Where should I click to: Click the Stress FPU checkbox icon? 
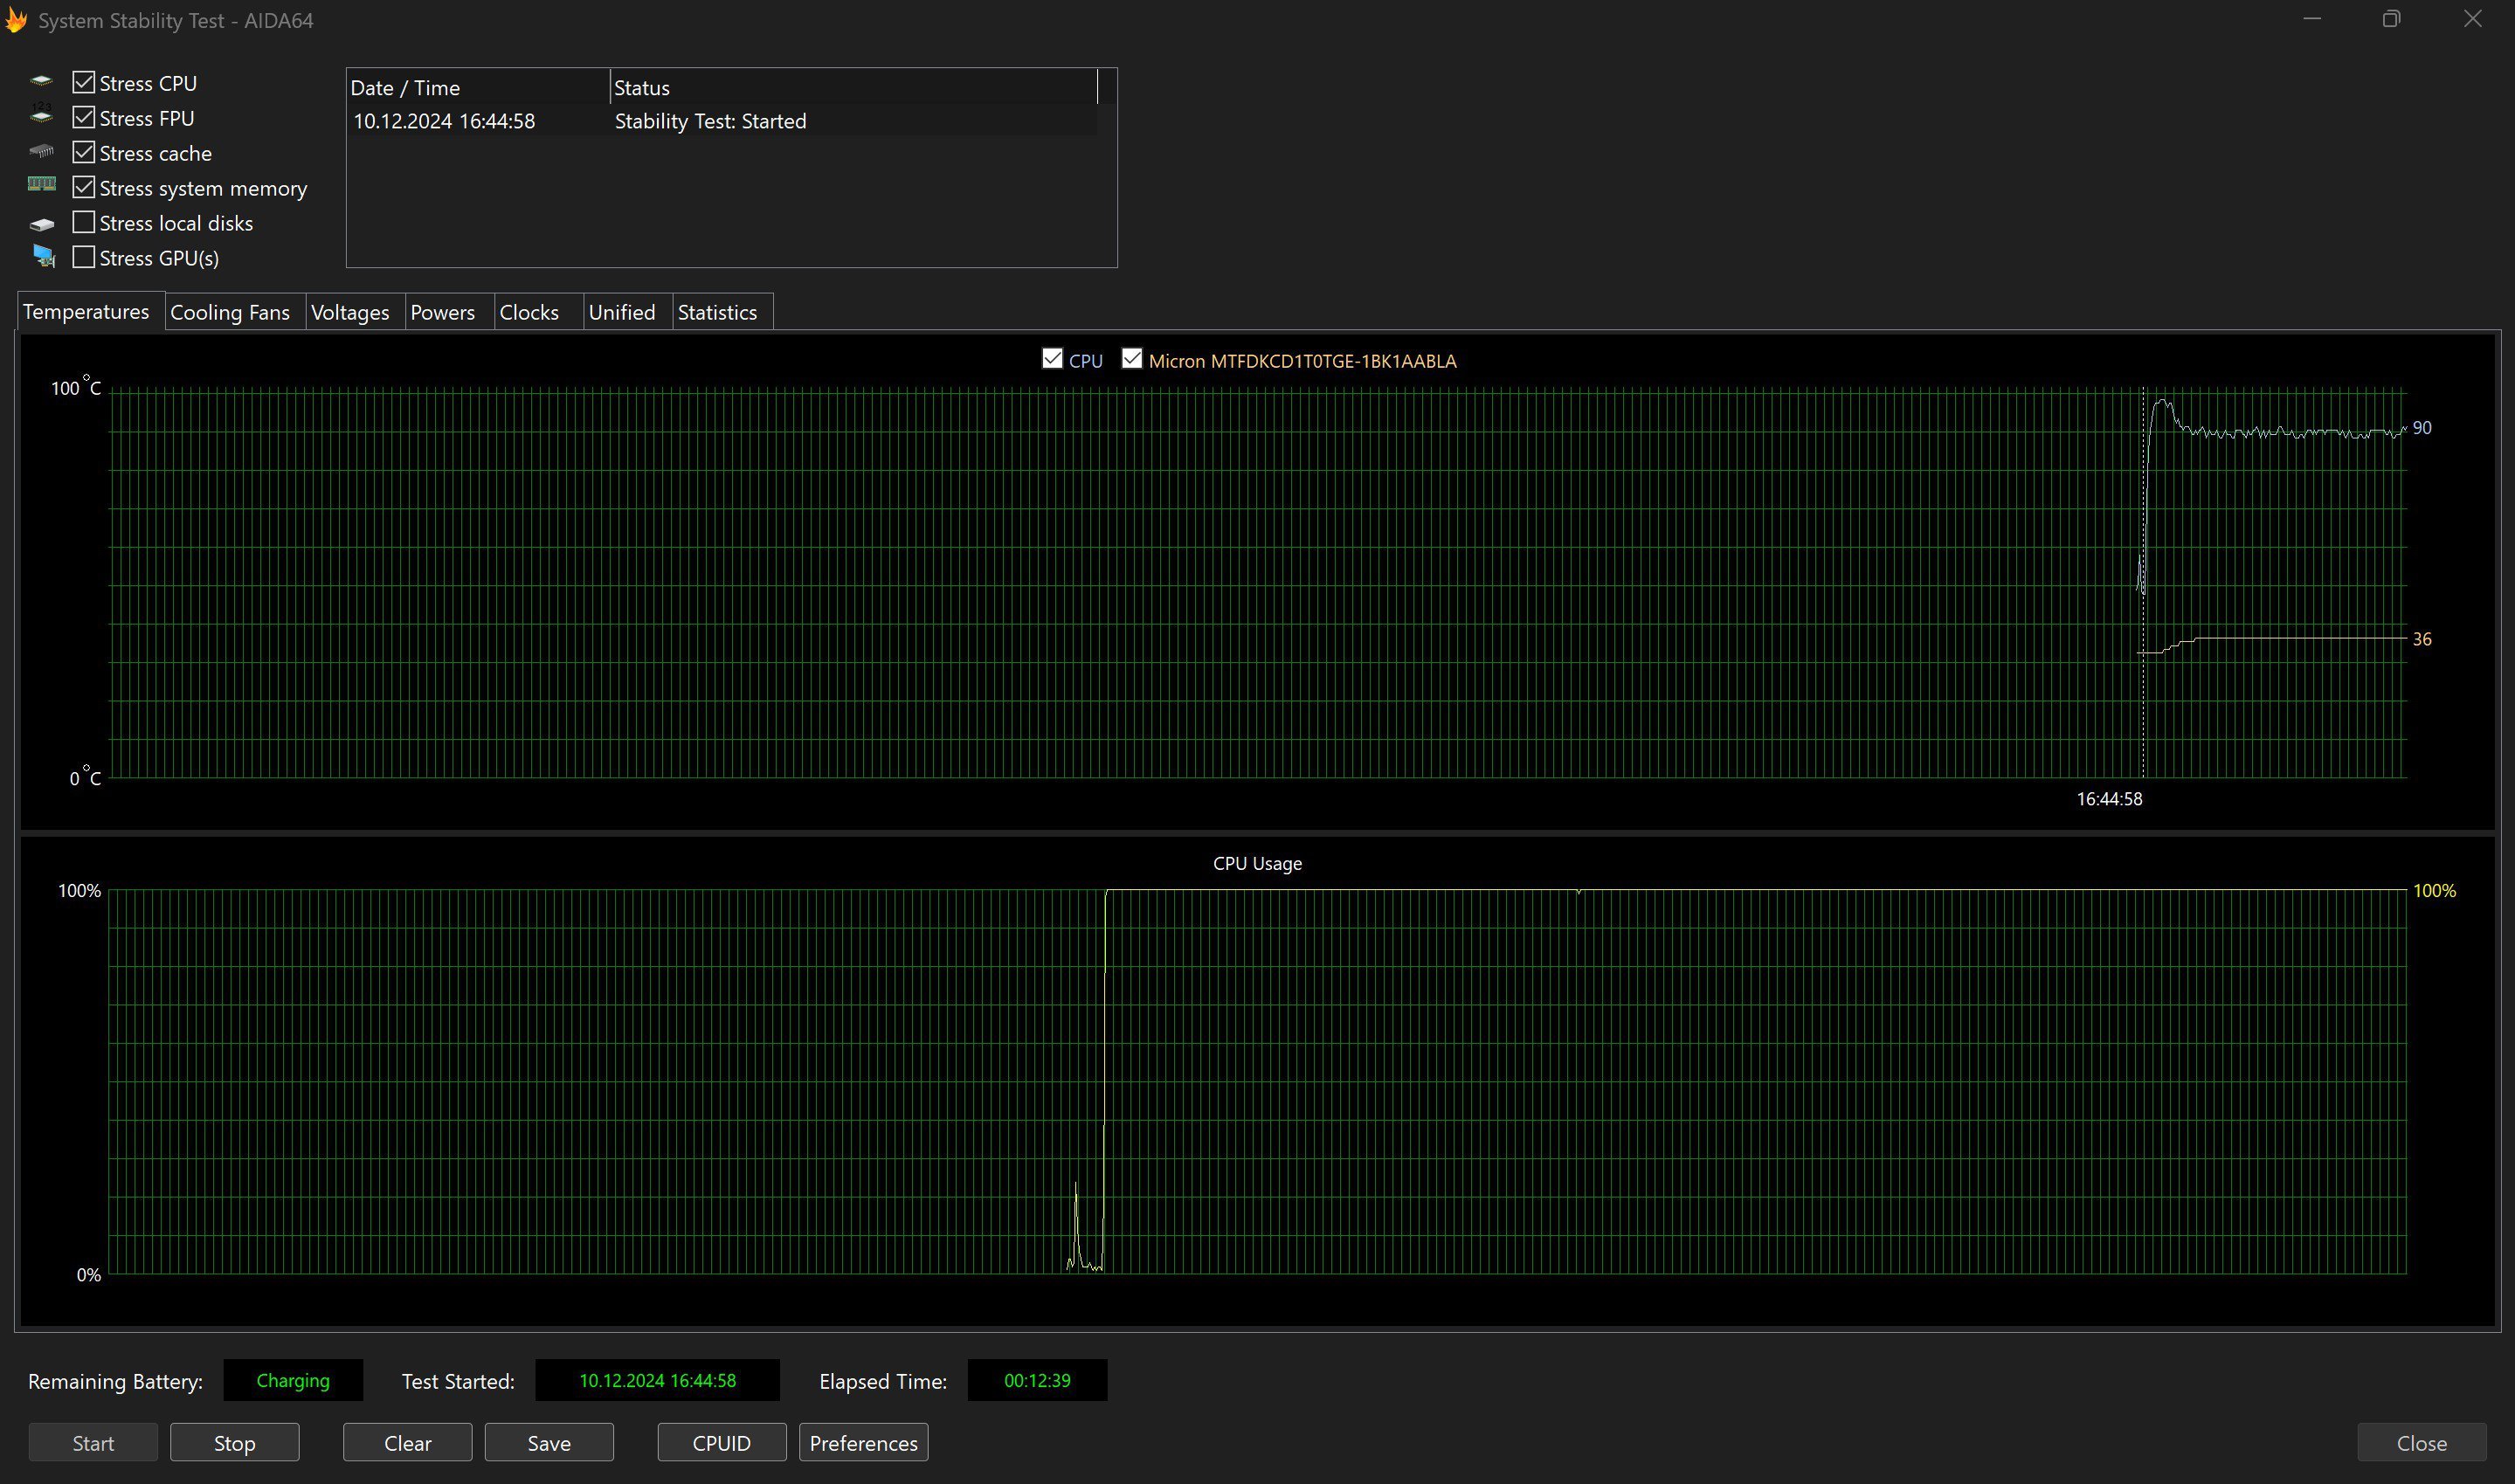83,116
